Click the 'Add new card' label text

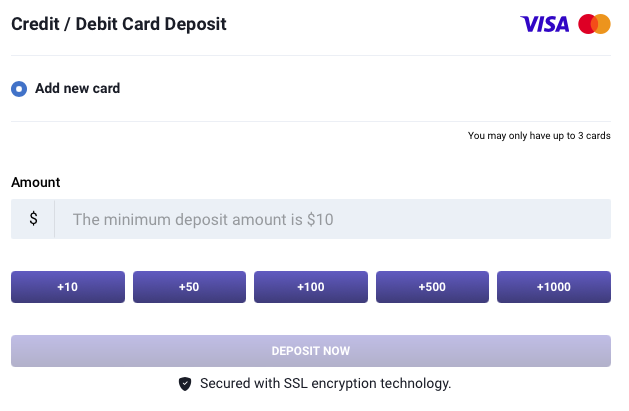pos(77,88)
